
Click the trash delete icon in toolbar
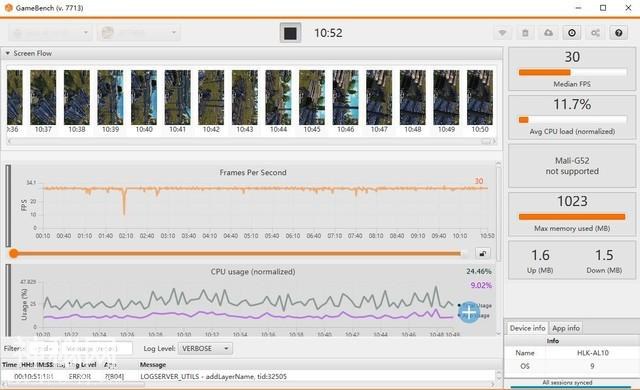(x=525, y=33)
